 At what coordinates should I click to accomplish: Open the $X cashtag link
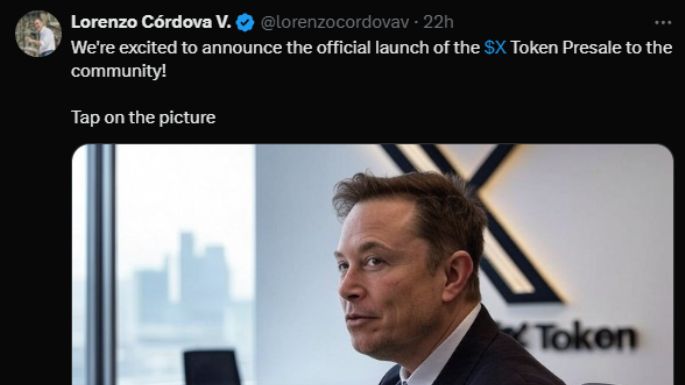pyautogui.click(x=495, y=47)
